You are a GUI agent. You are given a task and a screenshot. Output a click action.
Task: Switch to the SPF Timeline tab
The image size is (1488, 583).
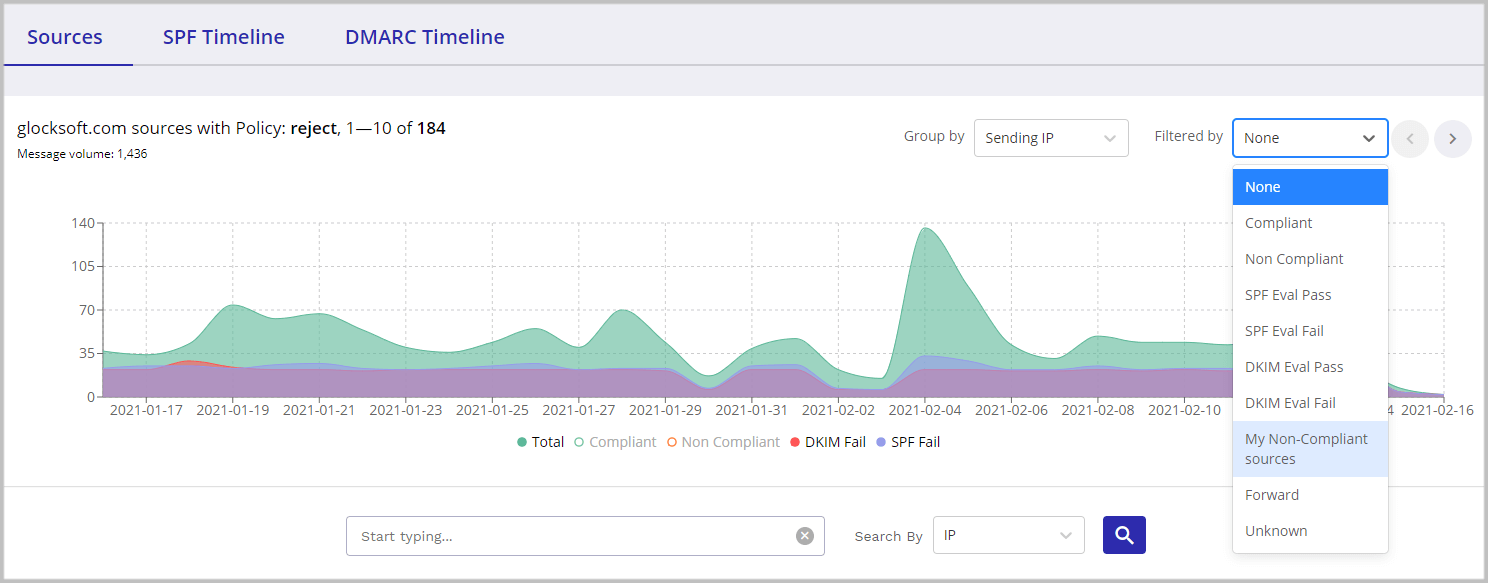(223, 36)
